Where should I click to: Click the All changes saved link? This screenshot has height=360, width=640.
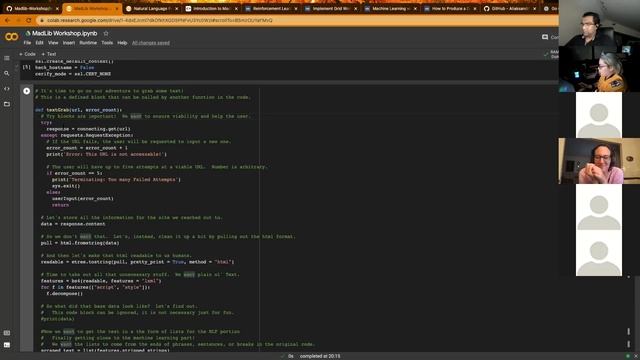(151, 43)
